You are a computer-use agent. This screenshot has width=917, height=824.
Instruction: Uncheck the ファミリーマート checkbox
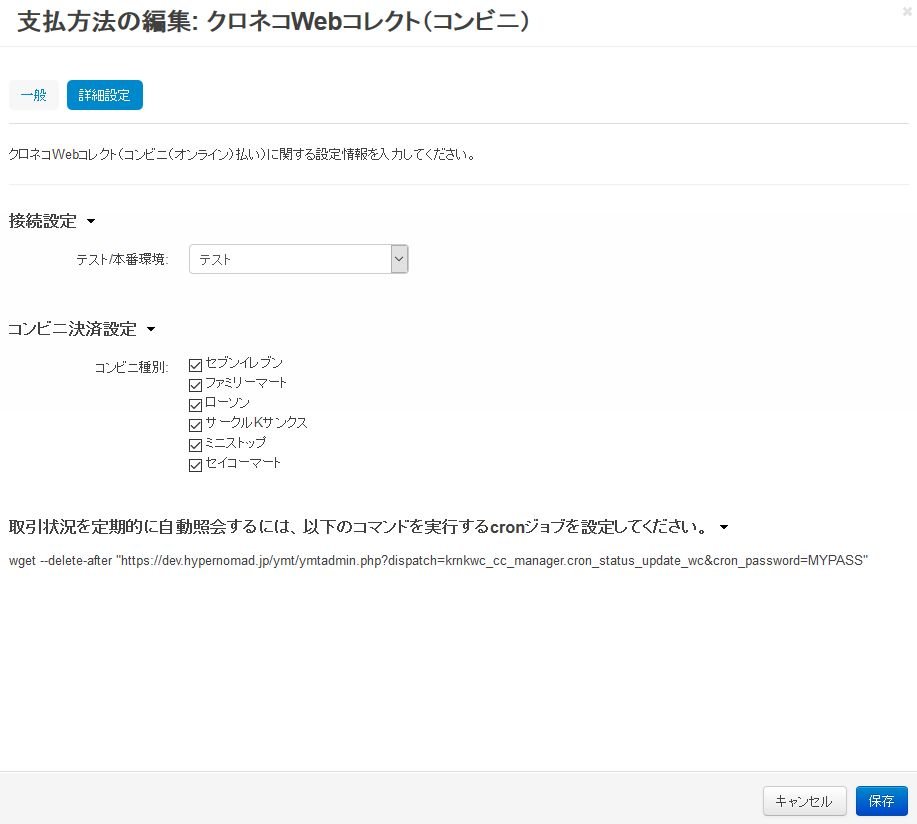click(195, 385)
